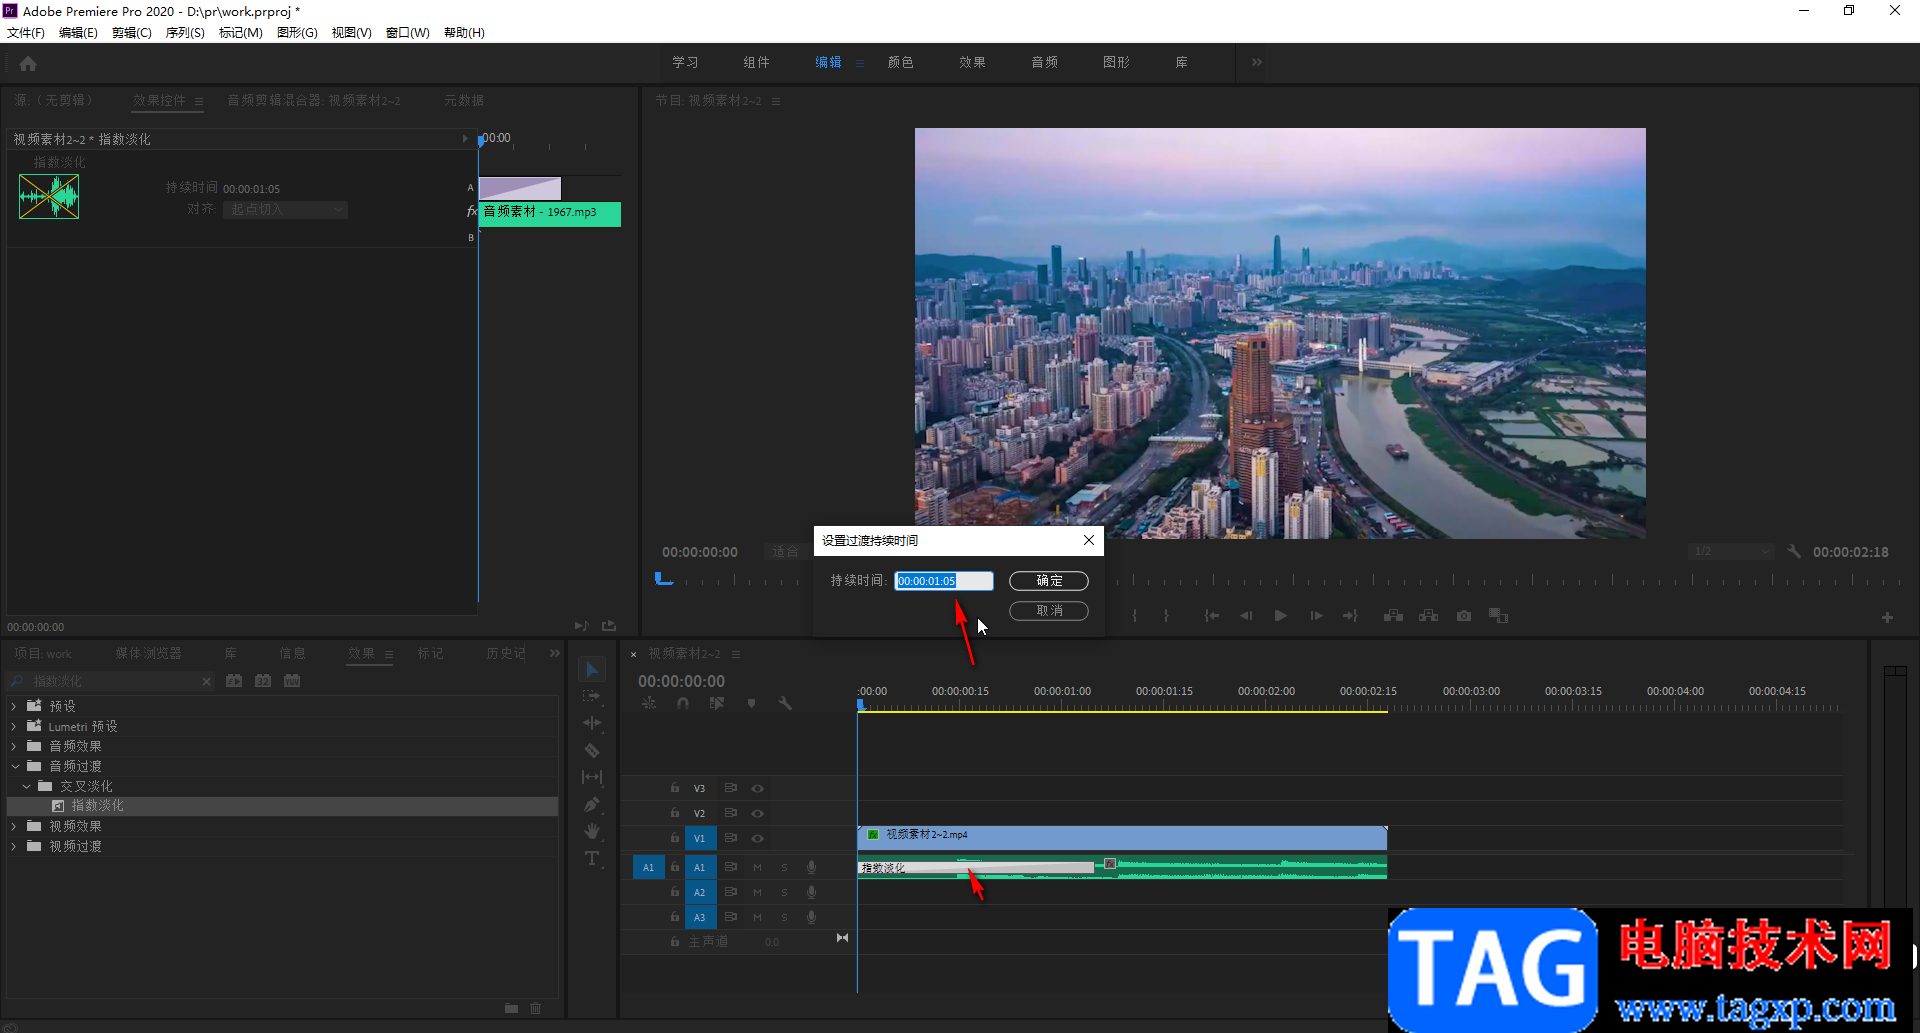Select the 视频素材2~2.mp4 clip
Screen dimensions: 1920x1033
(1122, 838)
